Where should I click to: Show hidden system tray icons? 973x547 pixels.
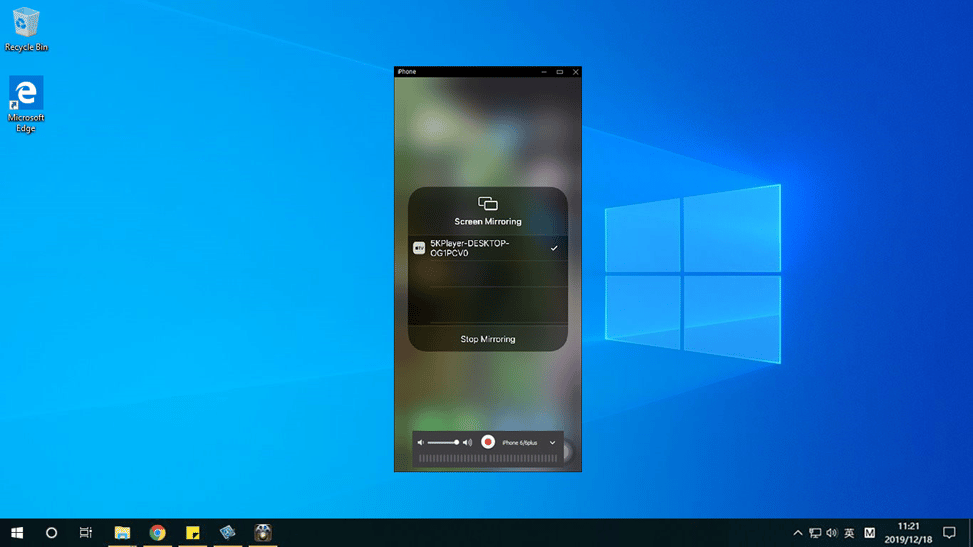pyautogui.click(x=797, y=533)
